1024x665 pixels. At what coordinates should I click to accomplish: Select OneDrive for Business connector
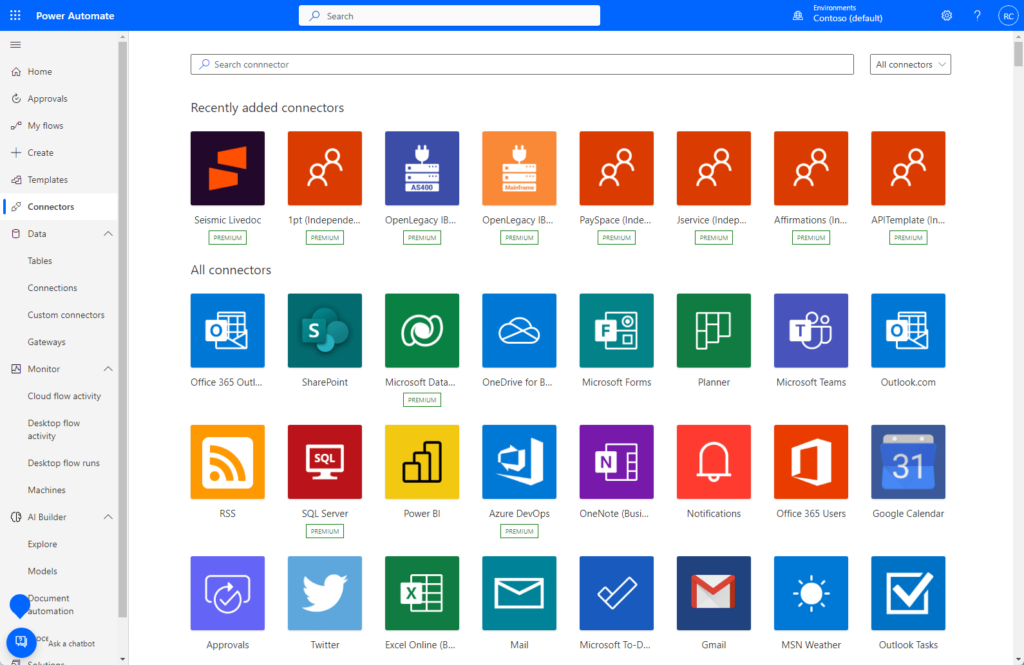(519, 331)
